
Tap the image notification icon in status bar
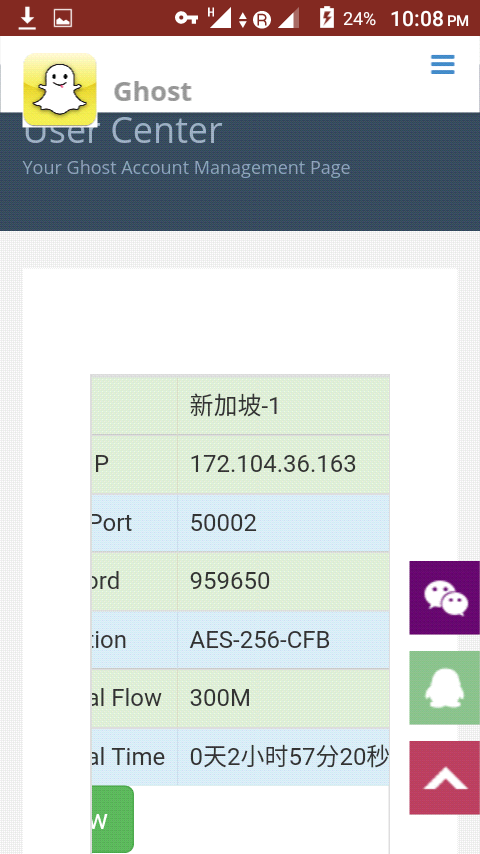coord(63,19)
